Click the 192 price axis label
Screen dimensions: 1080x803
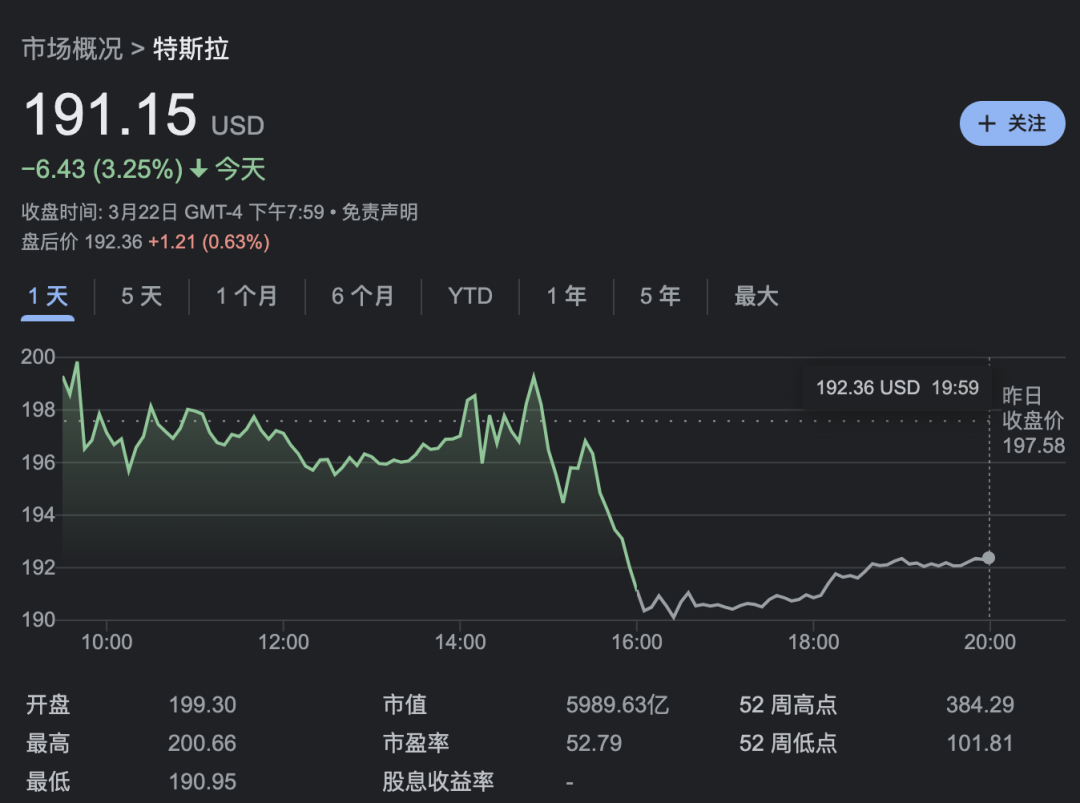[x=38, y=567]
